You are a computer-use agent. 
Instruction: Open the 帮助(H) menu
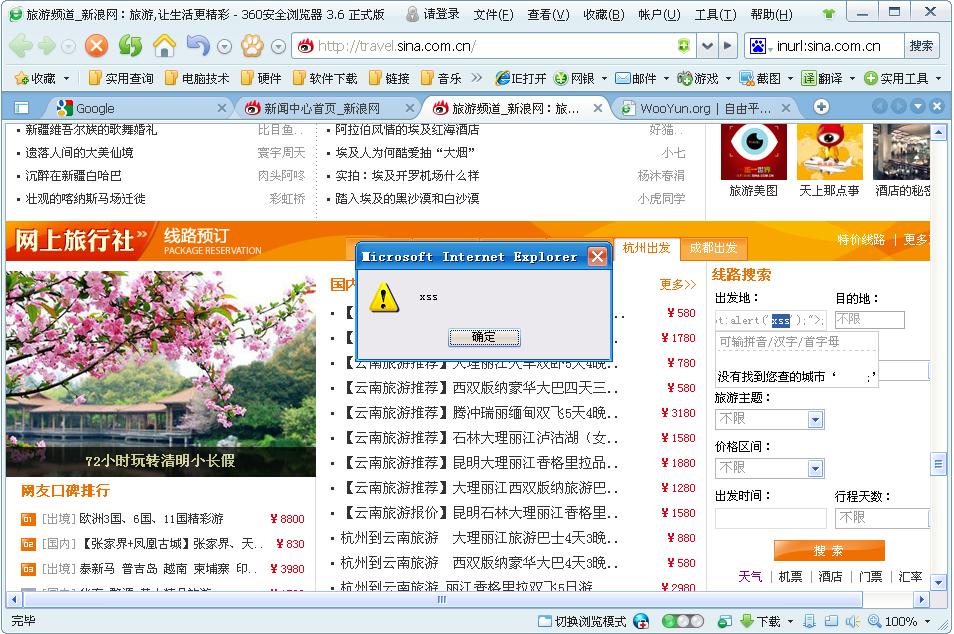[771, 14]
